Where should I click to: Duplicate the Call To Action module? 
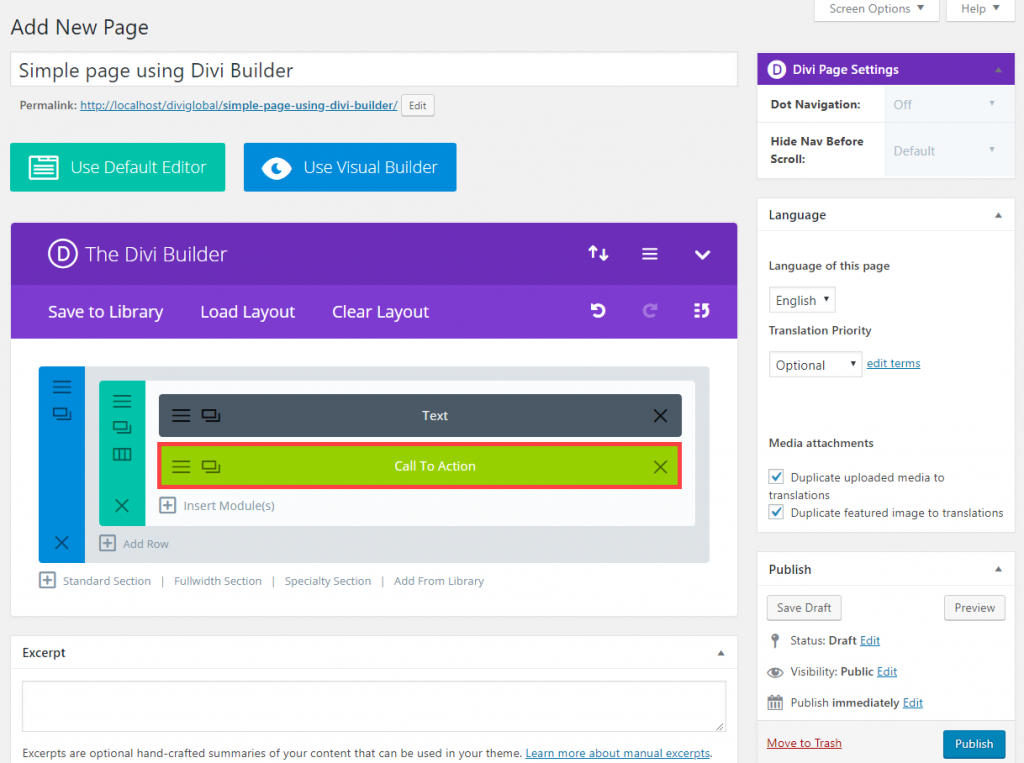[x=211, y=466]
